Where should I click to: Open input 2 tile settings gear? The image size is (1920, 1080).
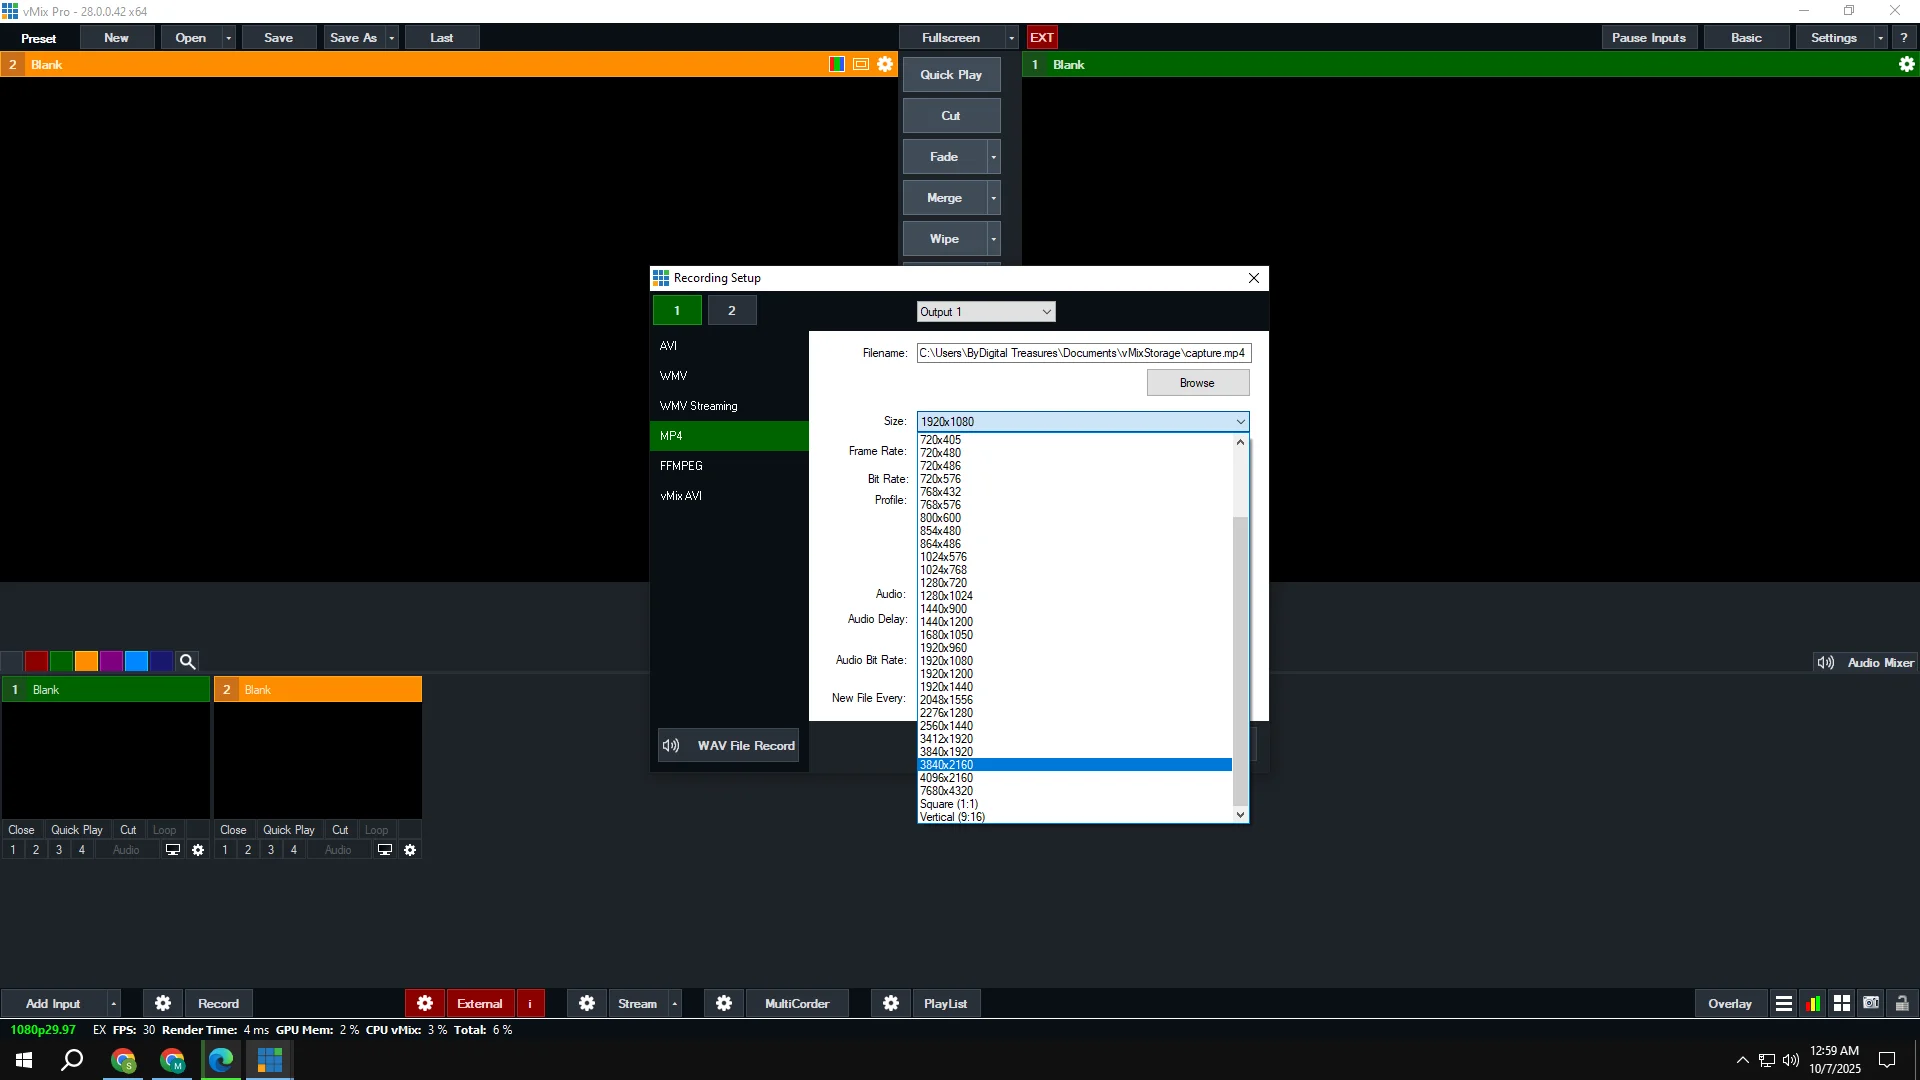click(x=410, y=850)
